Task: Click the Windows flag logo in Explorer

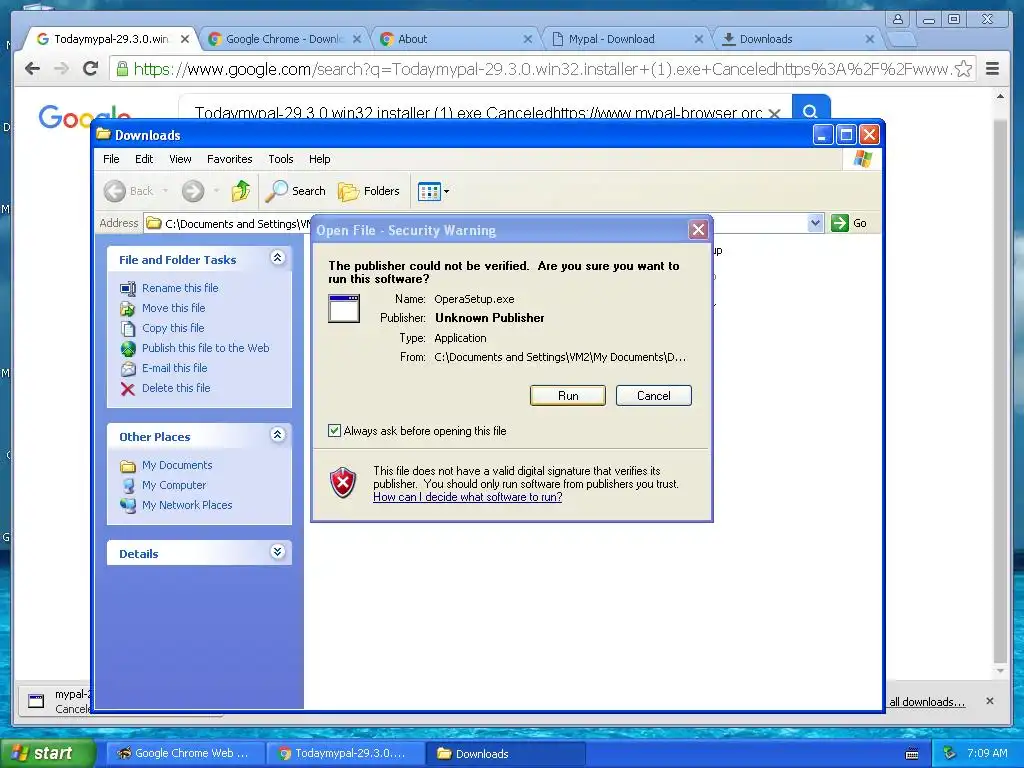Action: [863, 159]
